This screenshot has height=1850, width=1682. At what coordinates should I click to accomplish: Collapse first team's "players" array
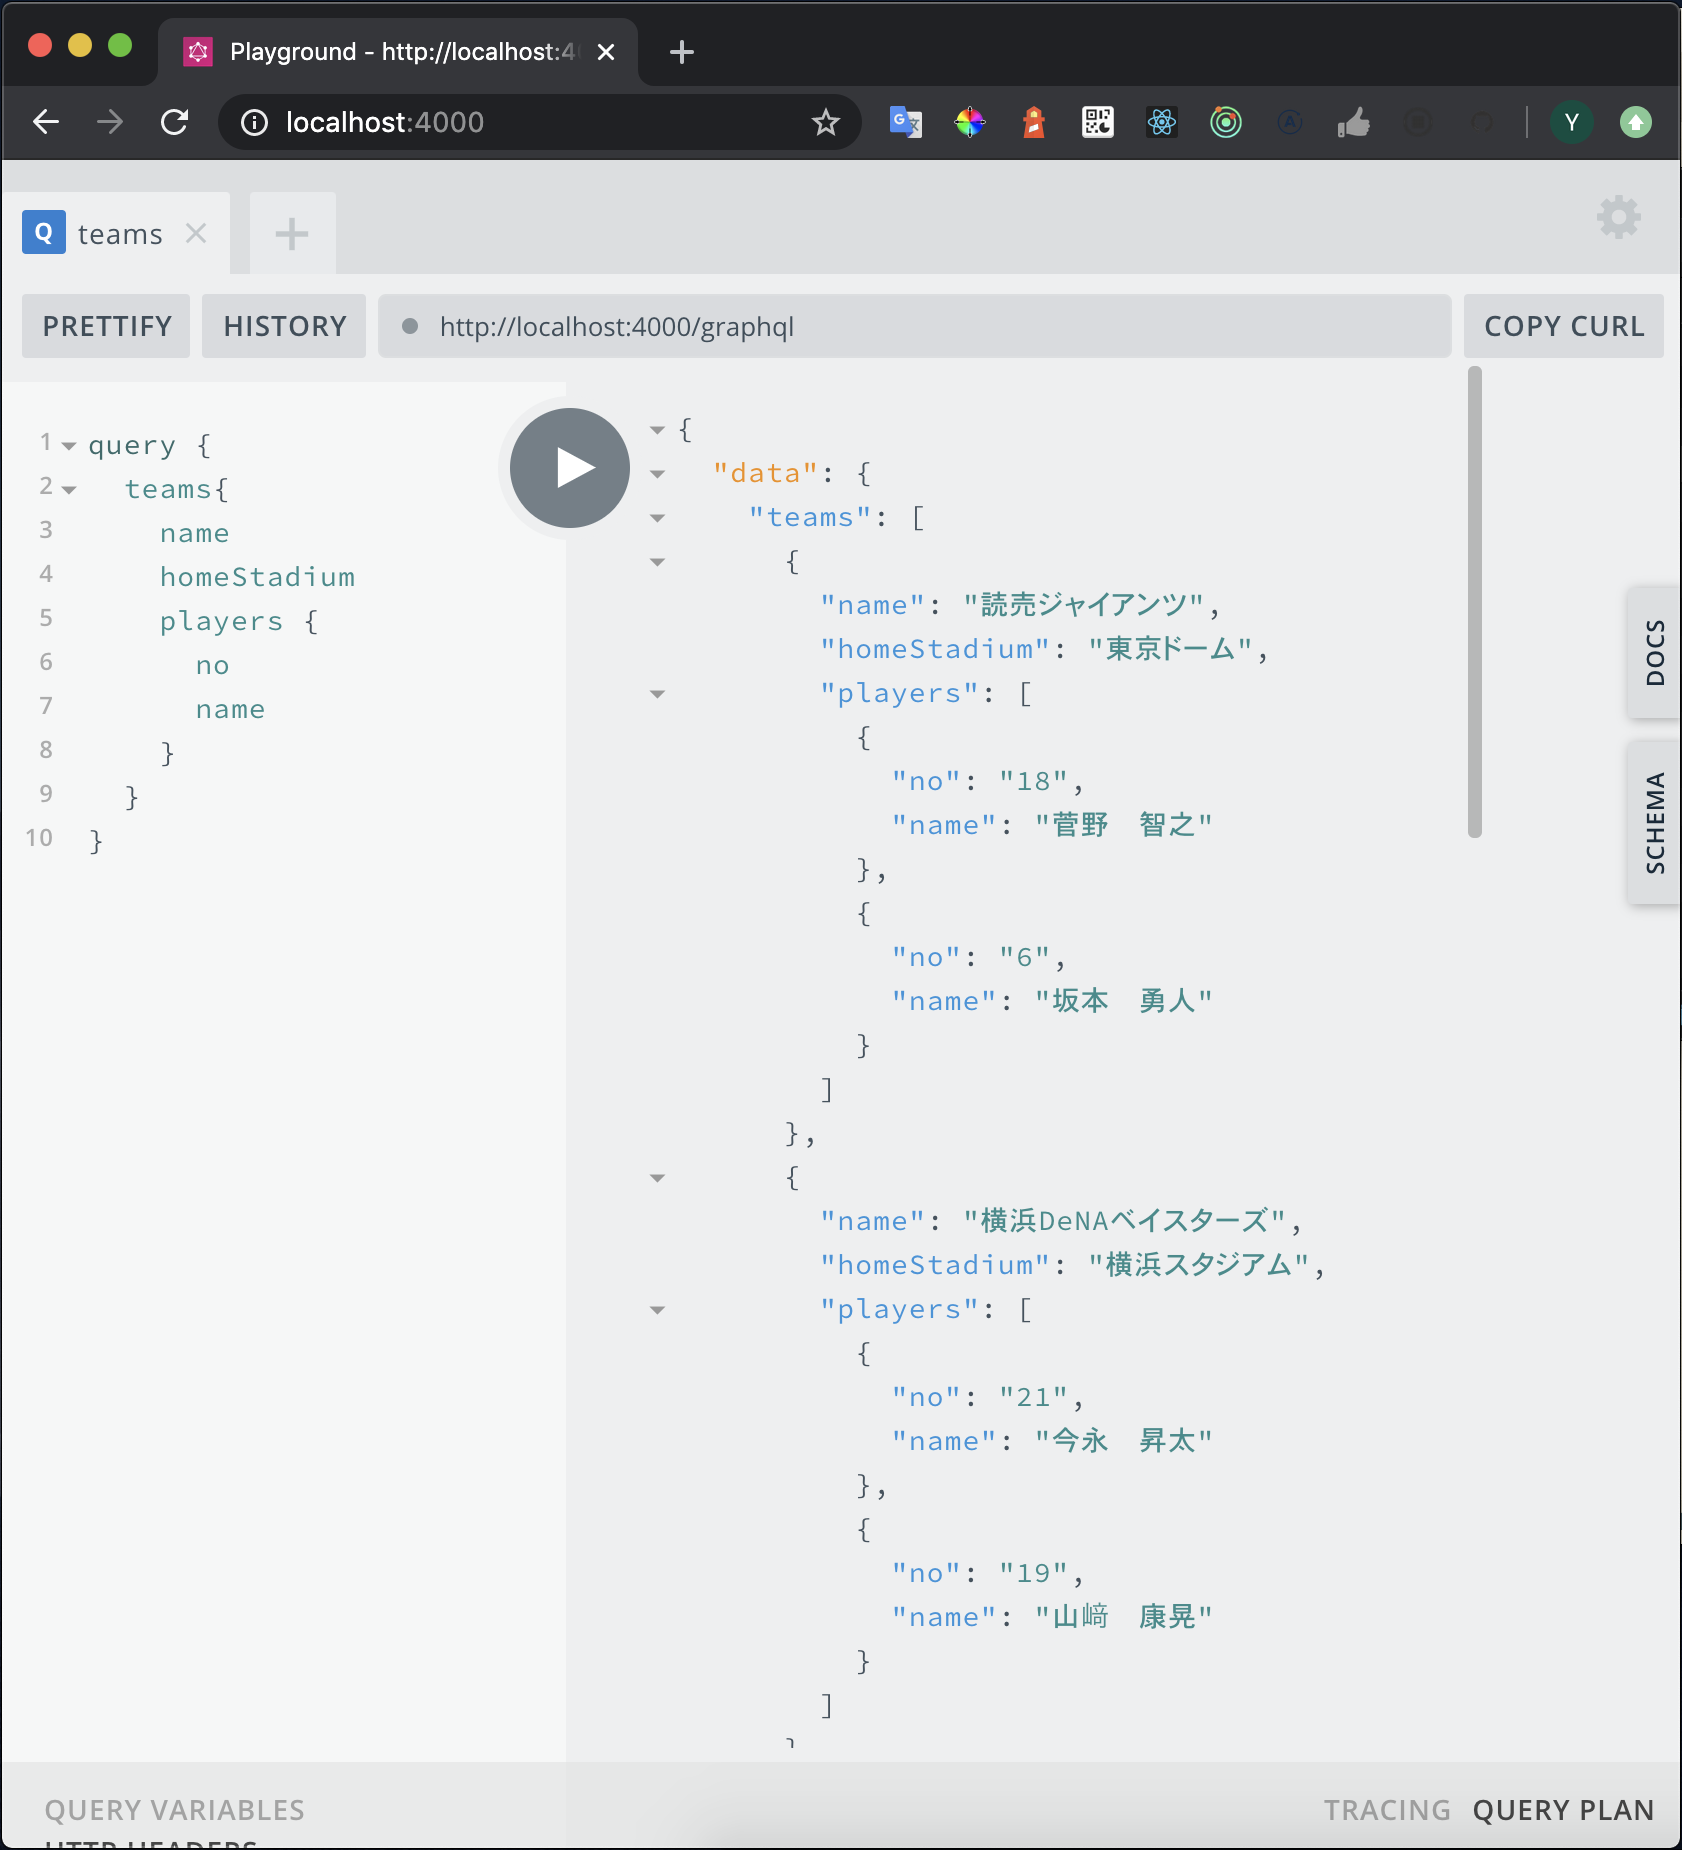[657, 694]
